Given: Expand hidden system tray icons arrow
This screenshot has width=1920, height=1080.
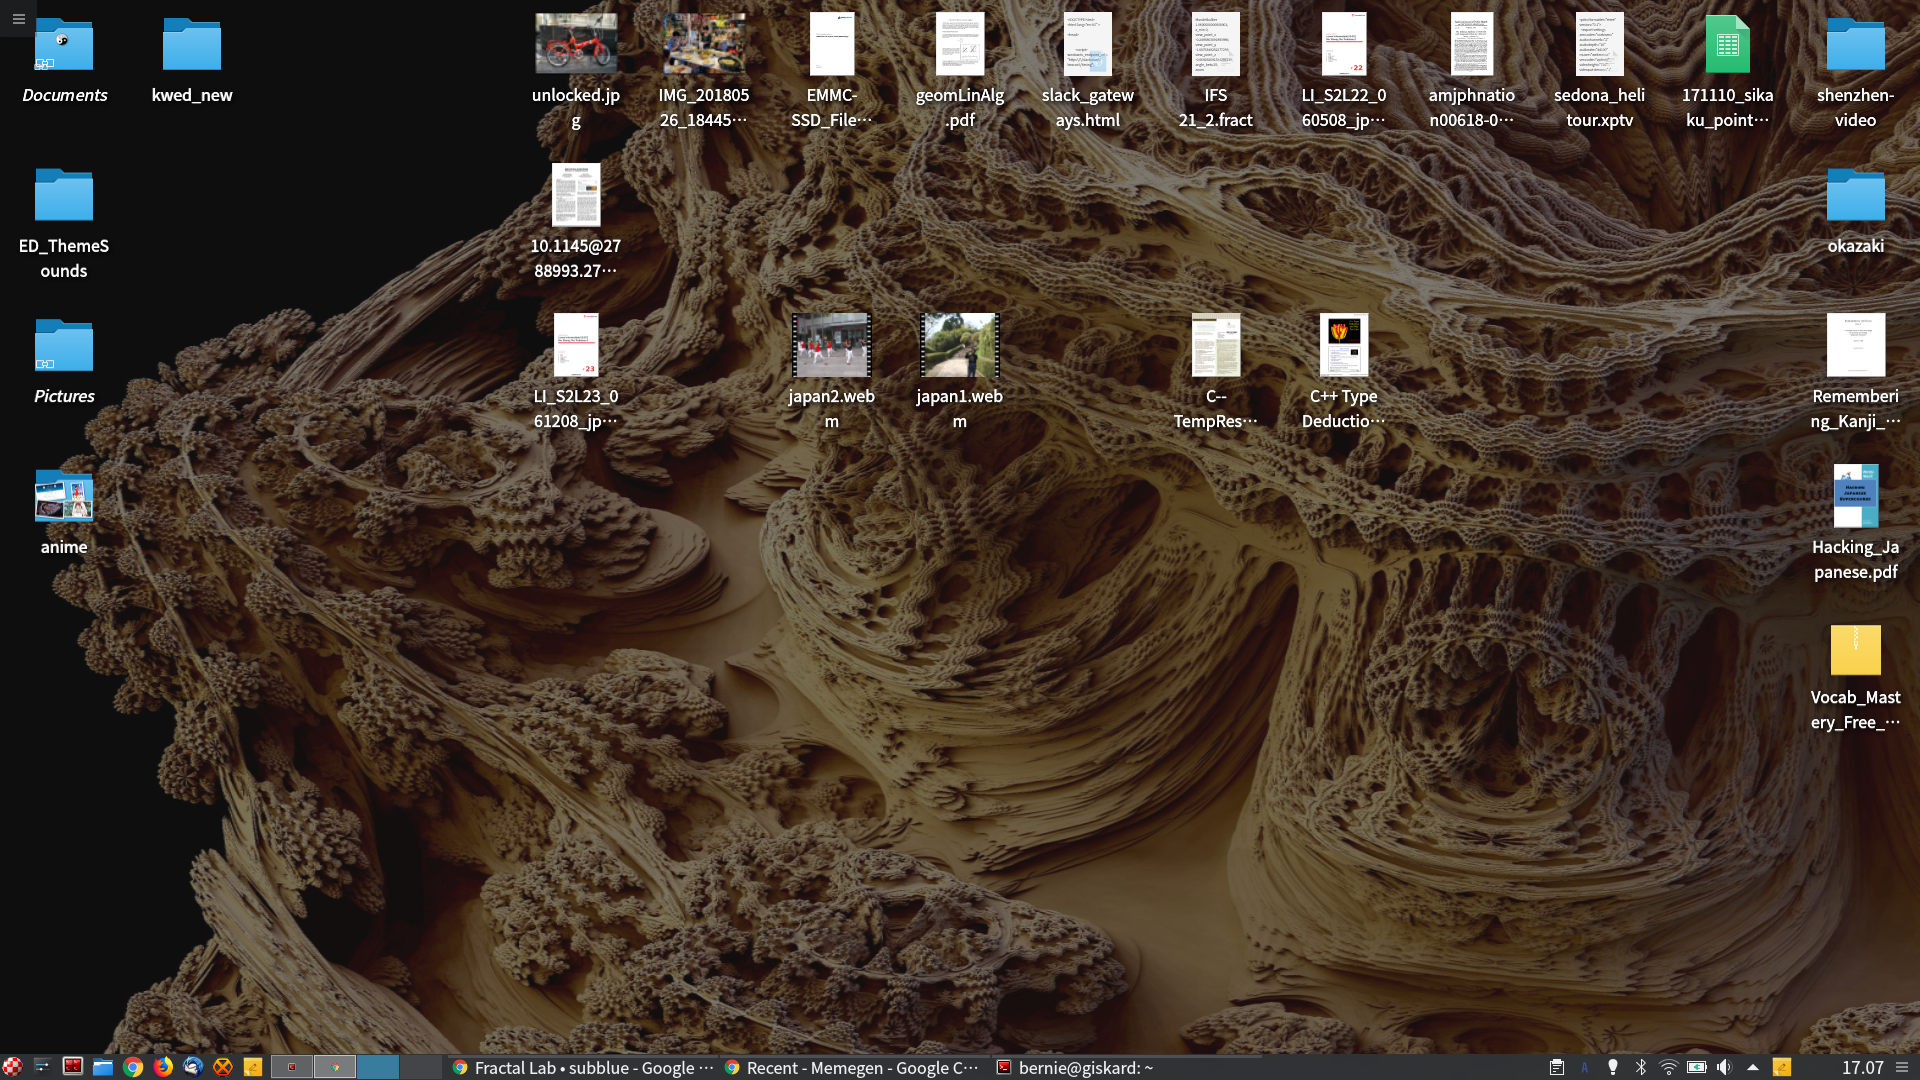Looking at the screenshot, I should tap(1753, 1067).
